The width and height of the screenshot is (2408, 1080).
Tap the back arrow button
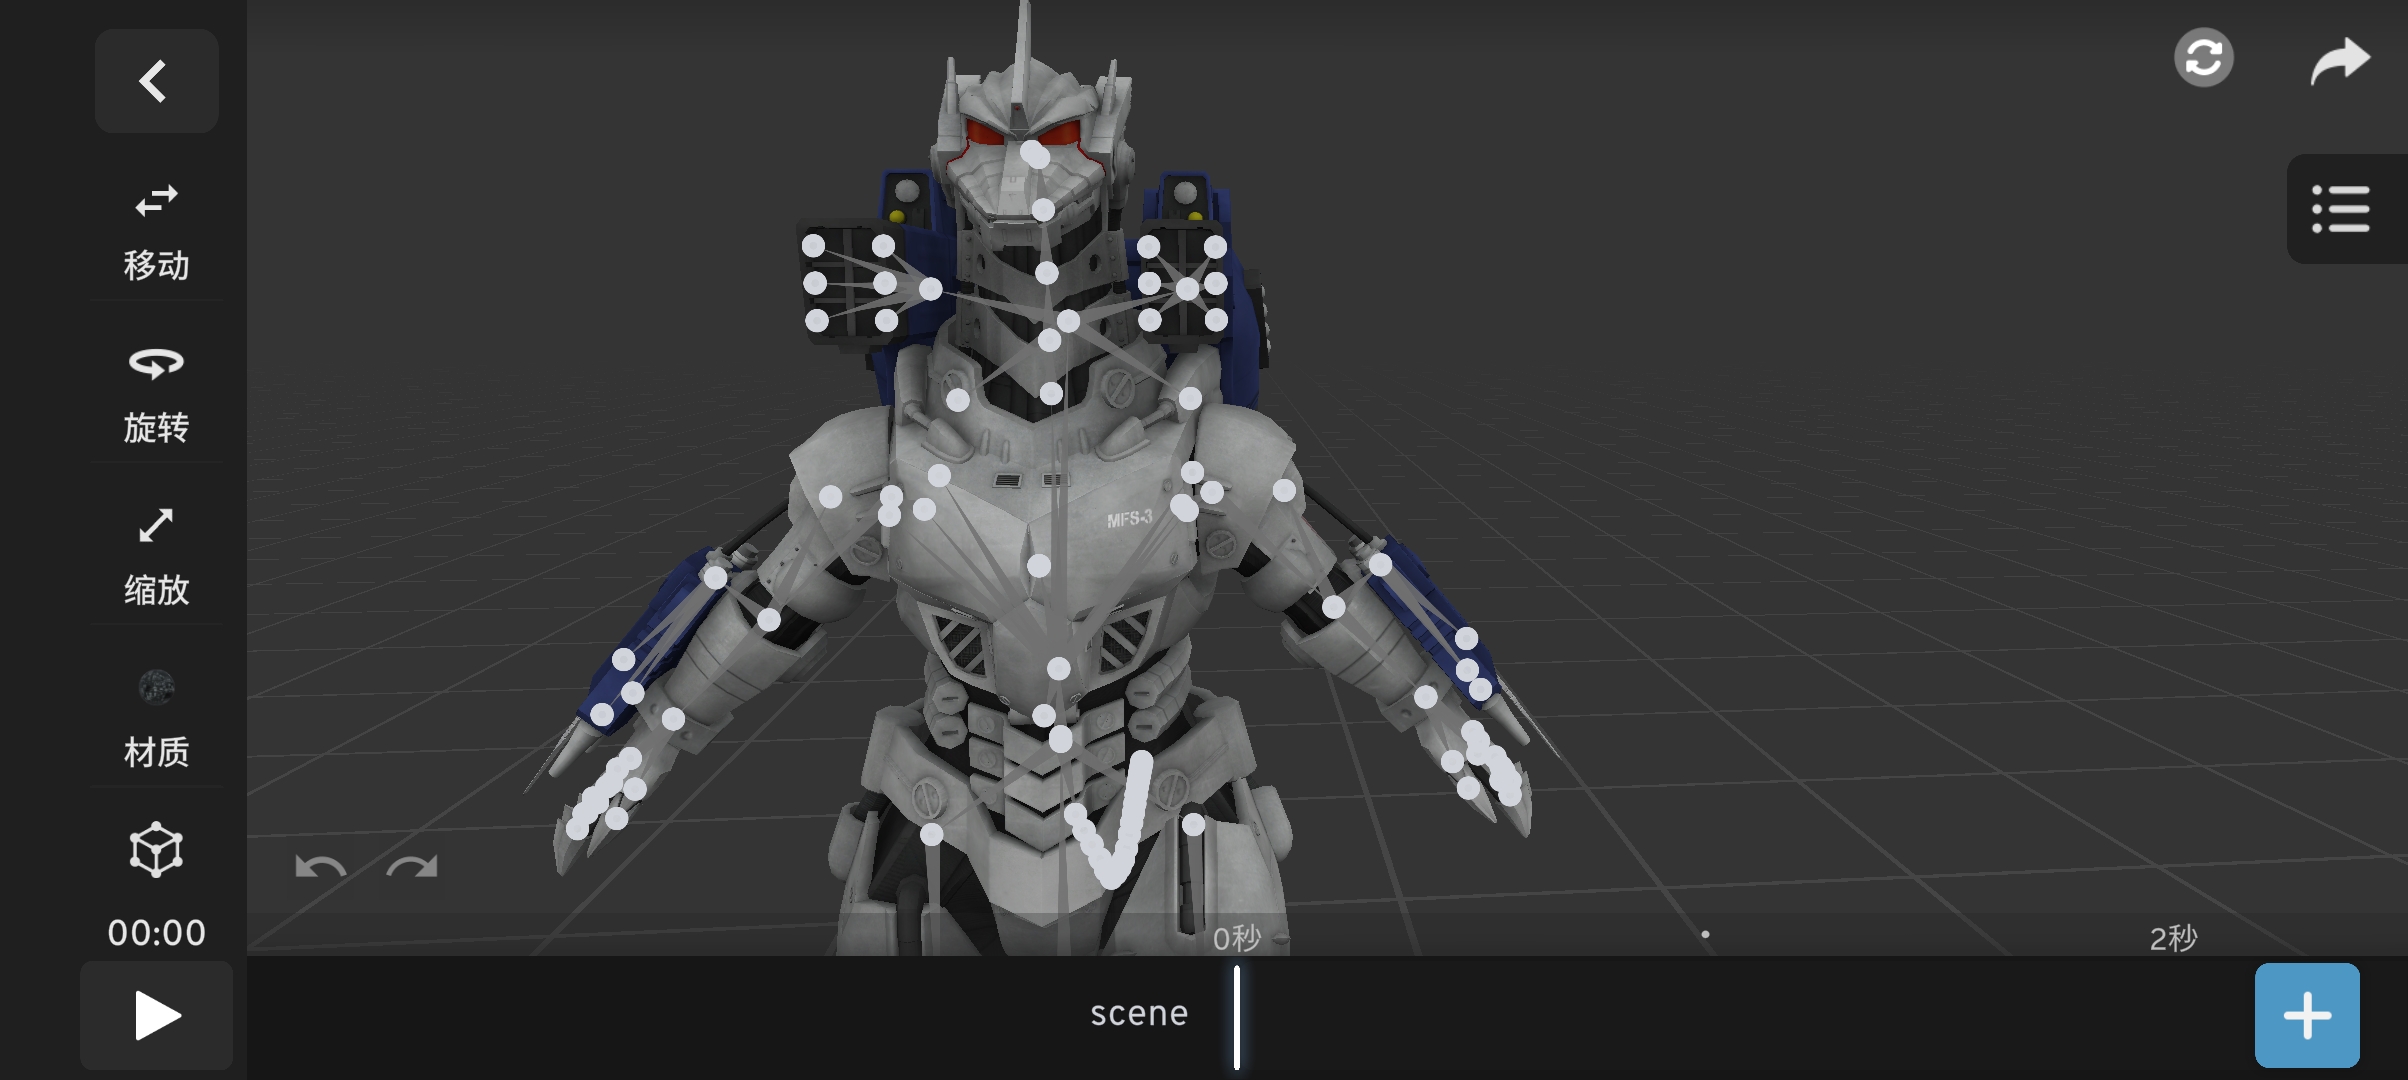pyautogui.click(x=156, y=81)
